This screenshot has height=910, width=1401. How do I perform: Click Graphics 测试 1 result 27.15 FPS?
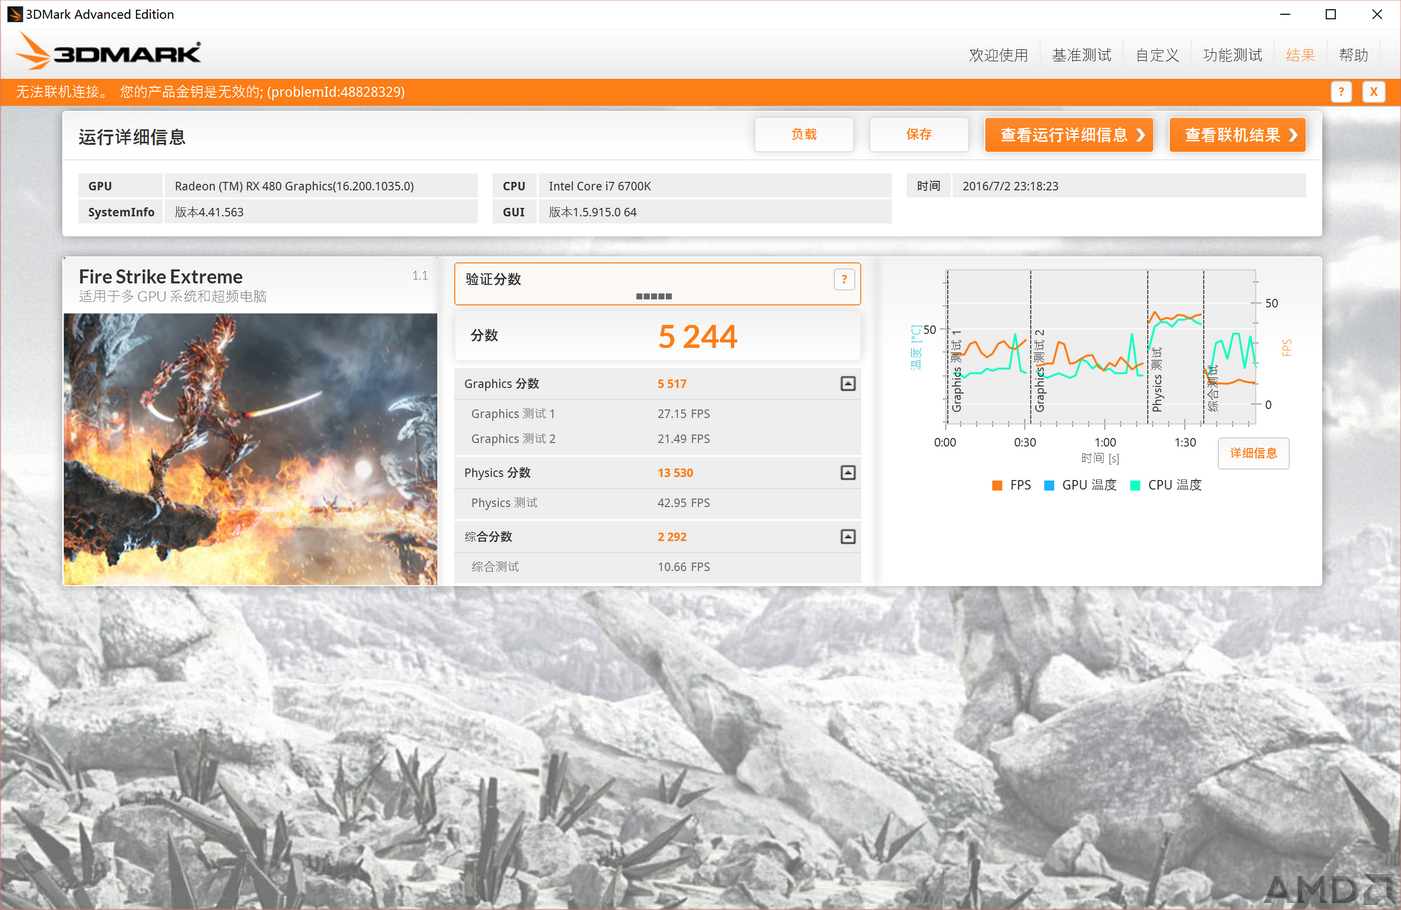click(x=684, y=414)
